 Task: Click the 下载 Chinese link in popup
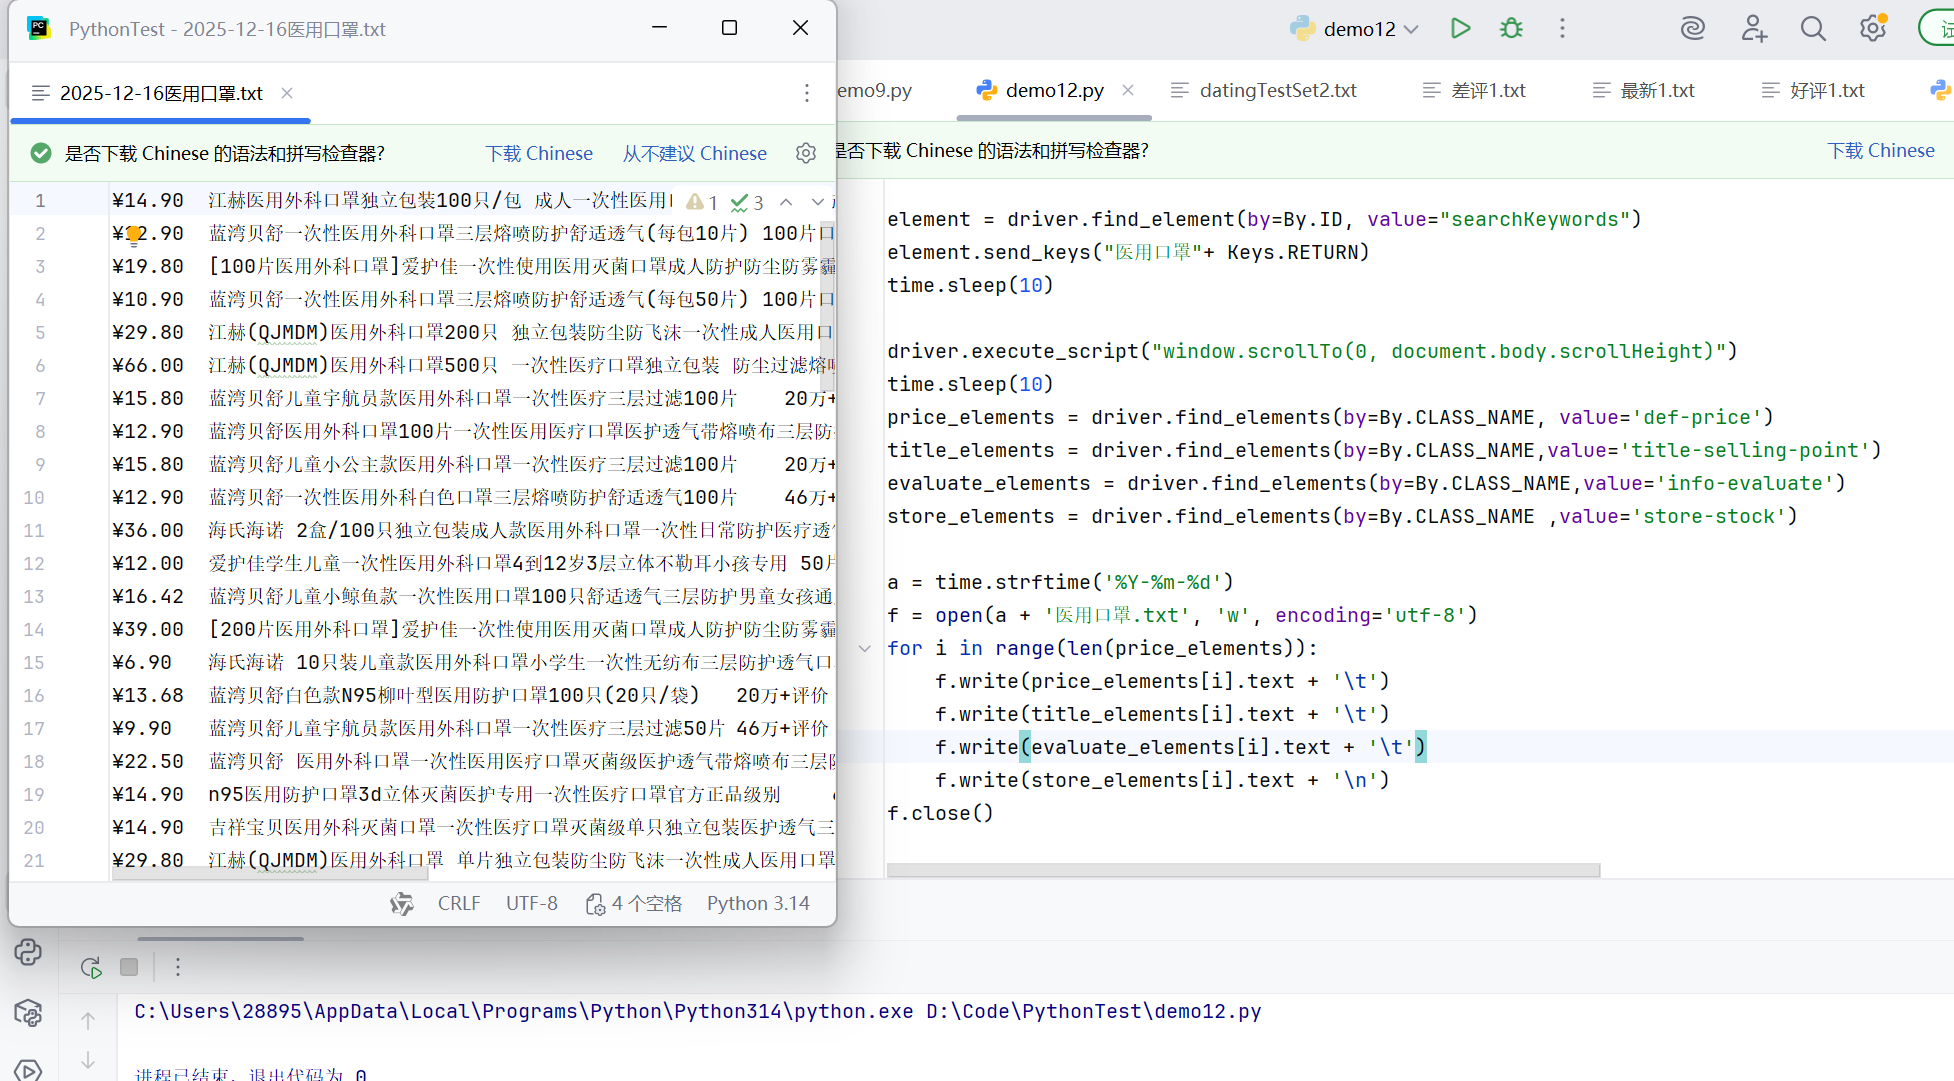[539, 153]
